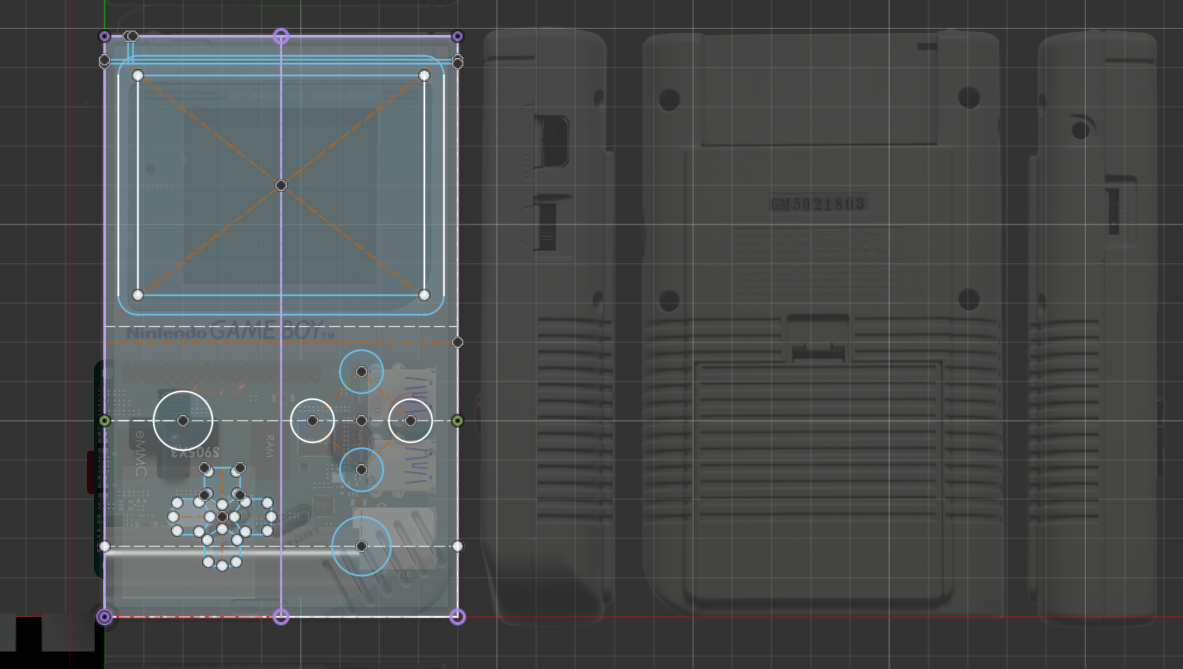The height and width of the screenshot is (669, 1183).
Task: Select the purple point at top-left outline corner
Action: point(105,36)
